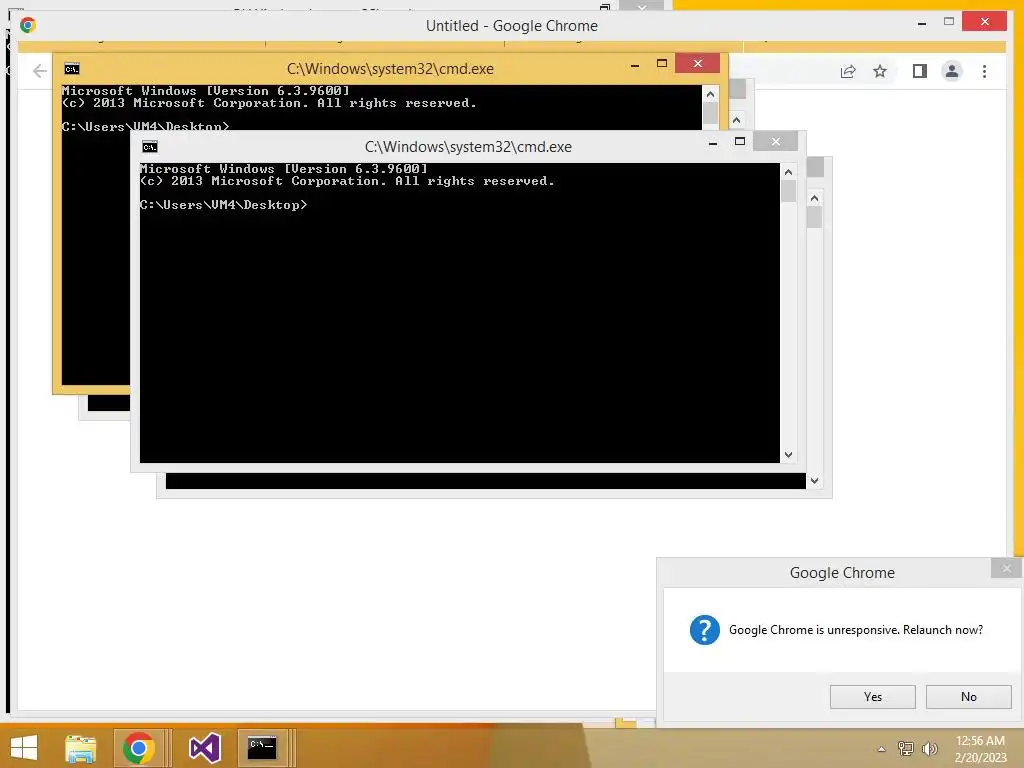Click No in the unresponsive dialog
The width and height of the screenshot is (1024, 768).
pyautogui.click(x=968, y=697)
